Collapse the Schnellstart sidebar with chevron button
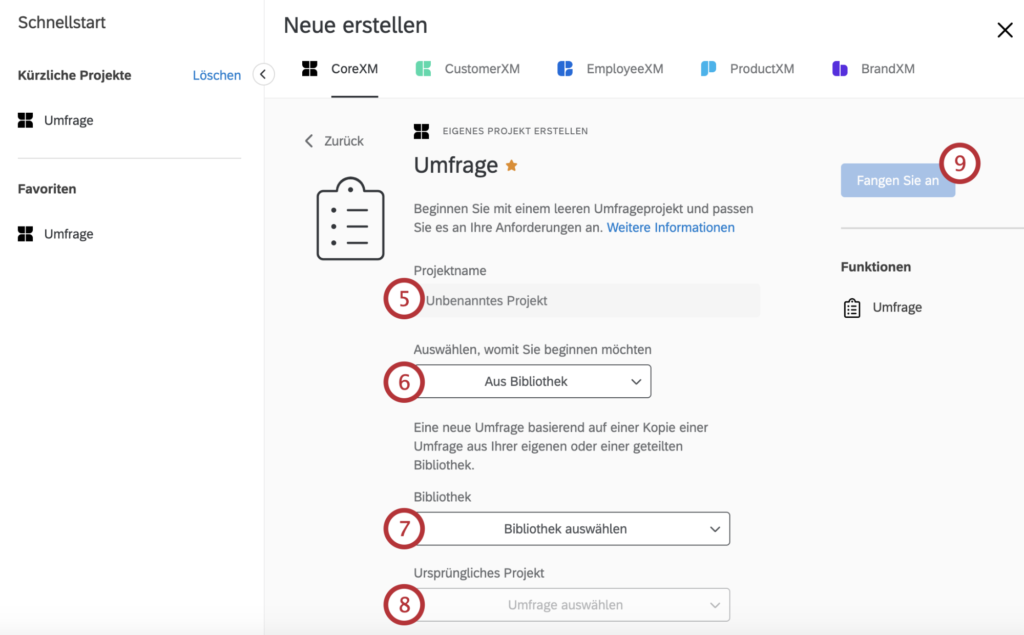The width and height of the screenshot is (1024, 635). (x=263, y=74)
